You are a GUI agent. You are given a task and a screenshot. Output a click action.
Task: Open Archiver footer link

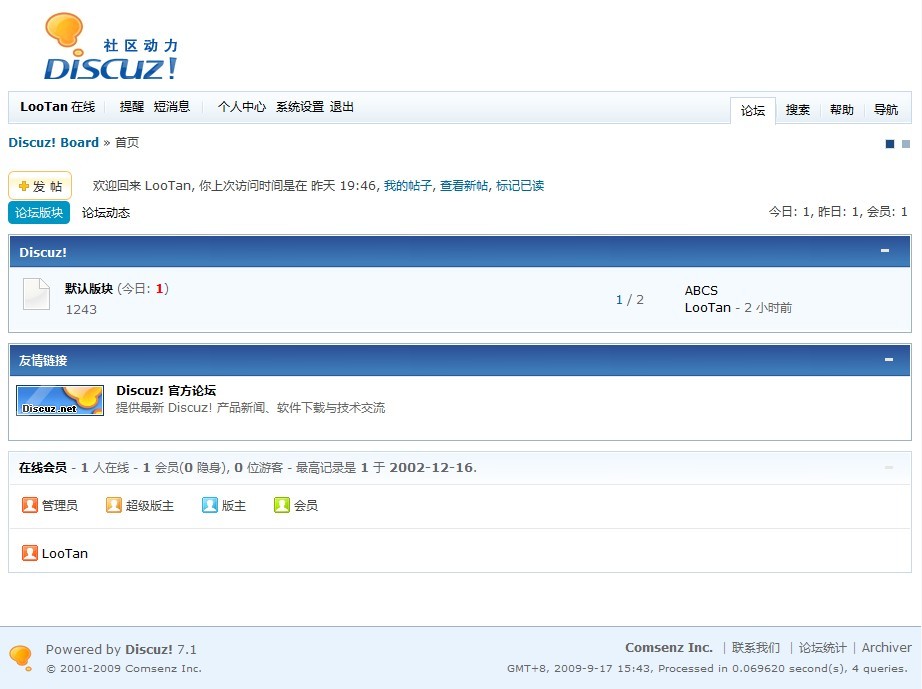tap(887, 648)
